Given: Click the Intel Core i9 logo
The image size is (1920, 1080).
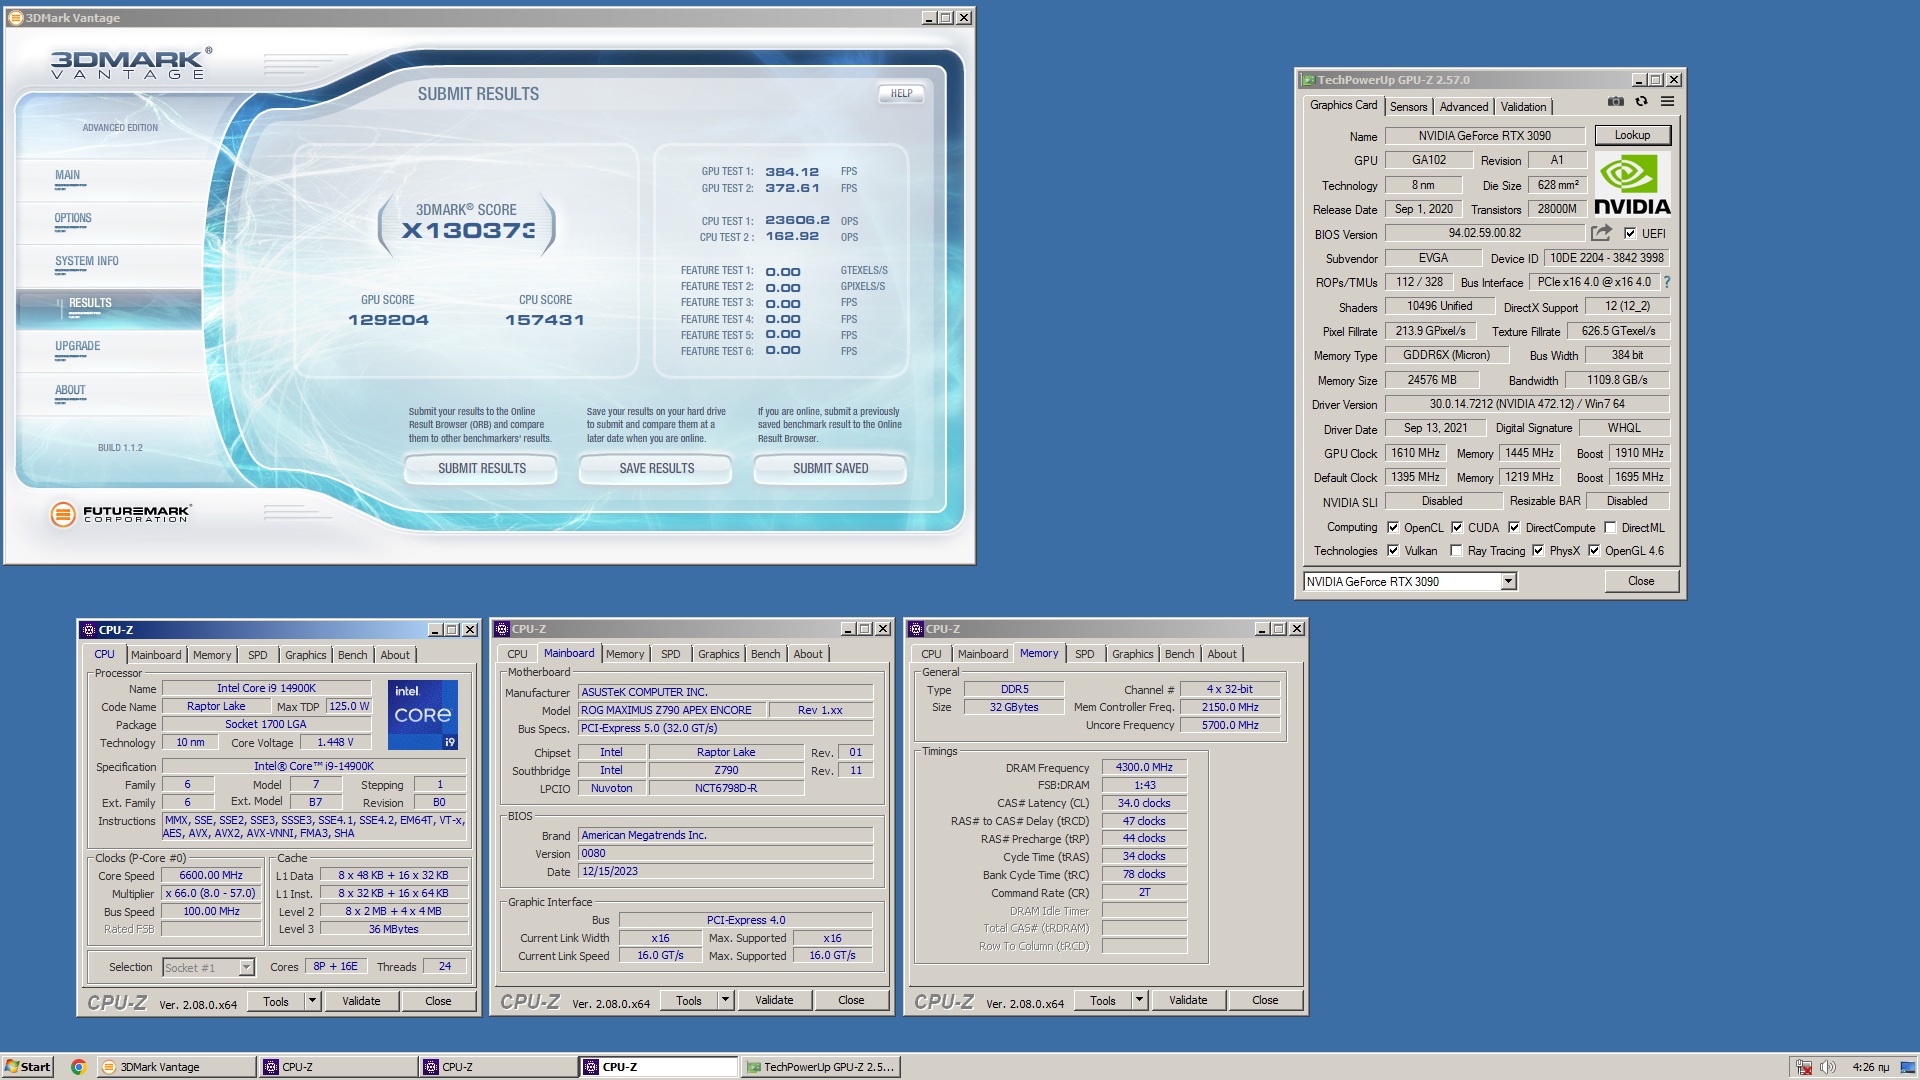Looking at the screenshot, I should [x=423, y=715].
